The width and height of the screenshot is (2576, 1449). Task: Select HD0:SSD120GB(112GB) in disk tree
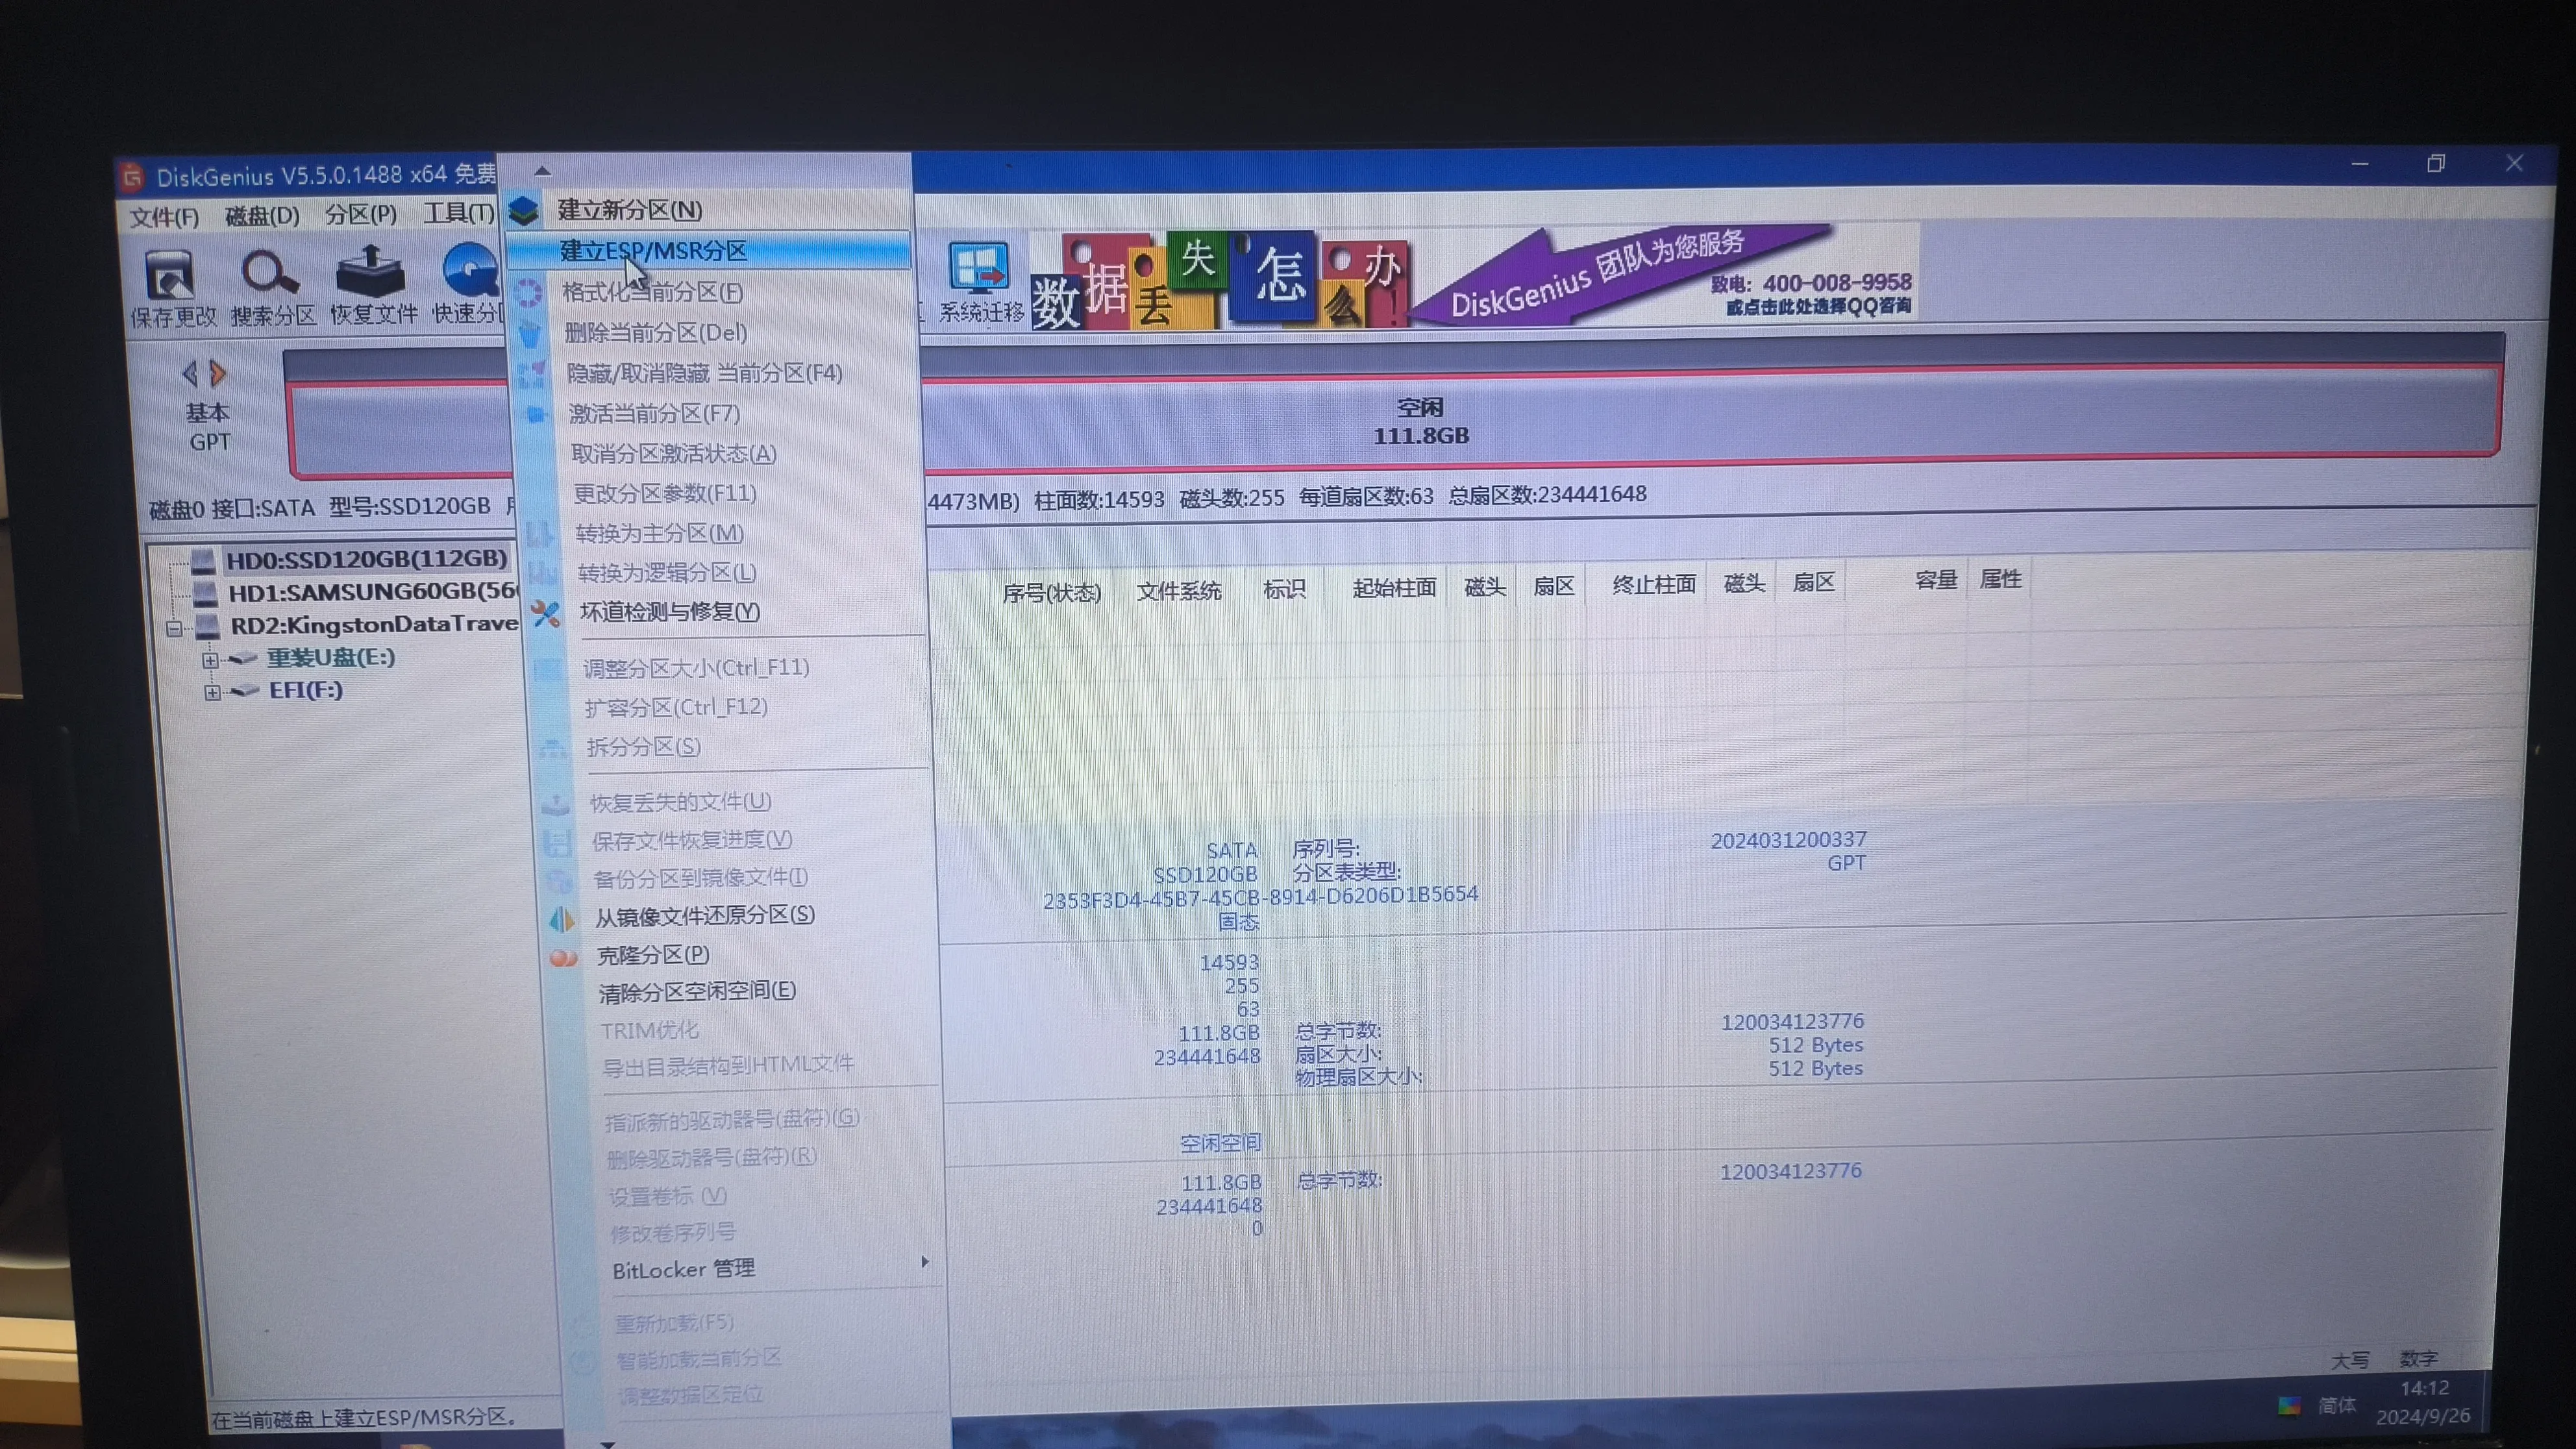pos(366,559)
